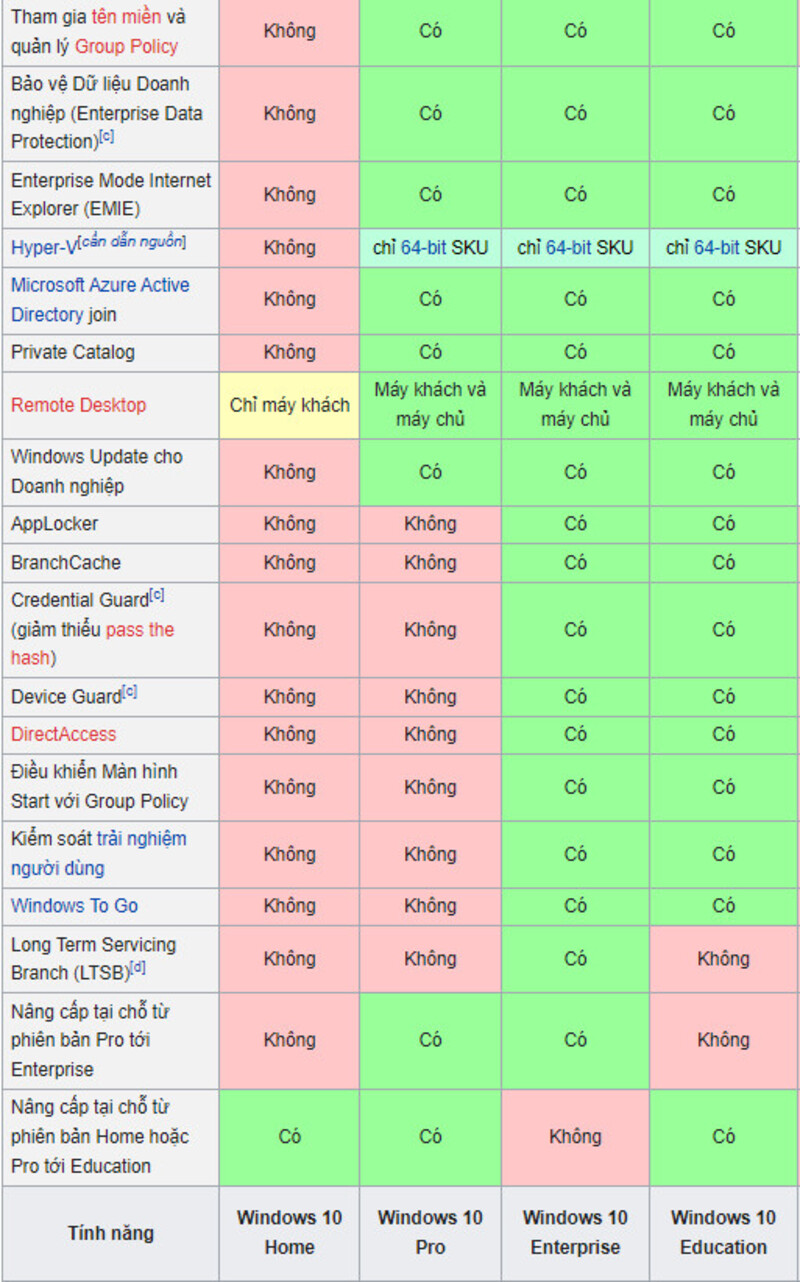Follow the Microsoft Azure Active Directory link
Screen dimensions: 800x1282
point(99,299)
